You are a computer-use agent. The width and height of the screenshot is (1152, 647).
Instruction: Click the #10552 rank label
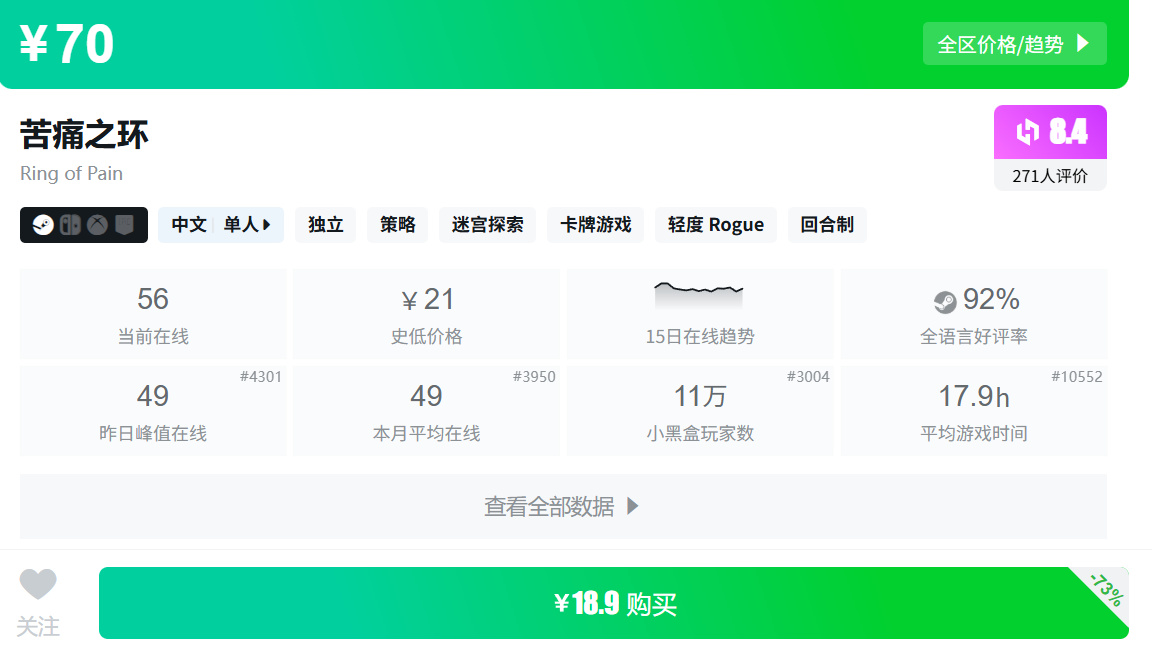(1077, 377)
